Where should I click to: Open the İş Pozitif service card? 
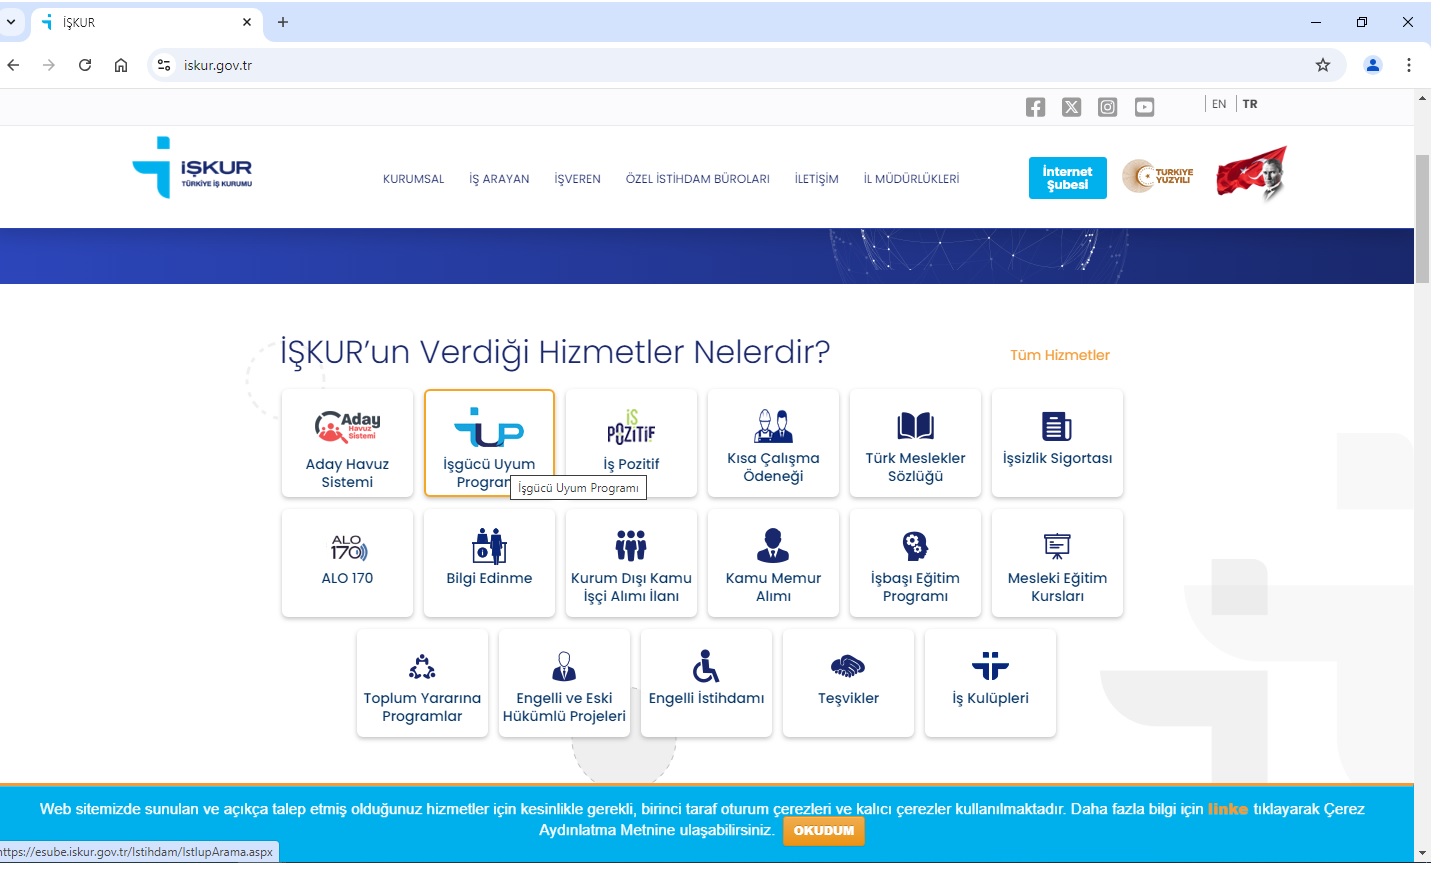(631, 443)
